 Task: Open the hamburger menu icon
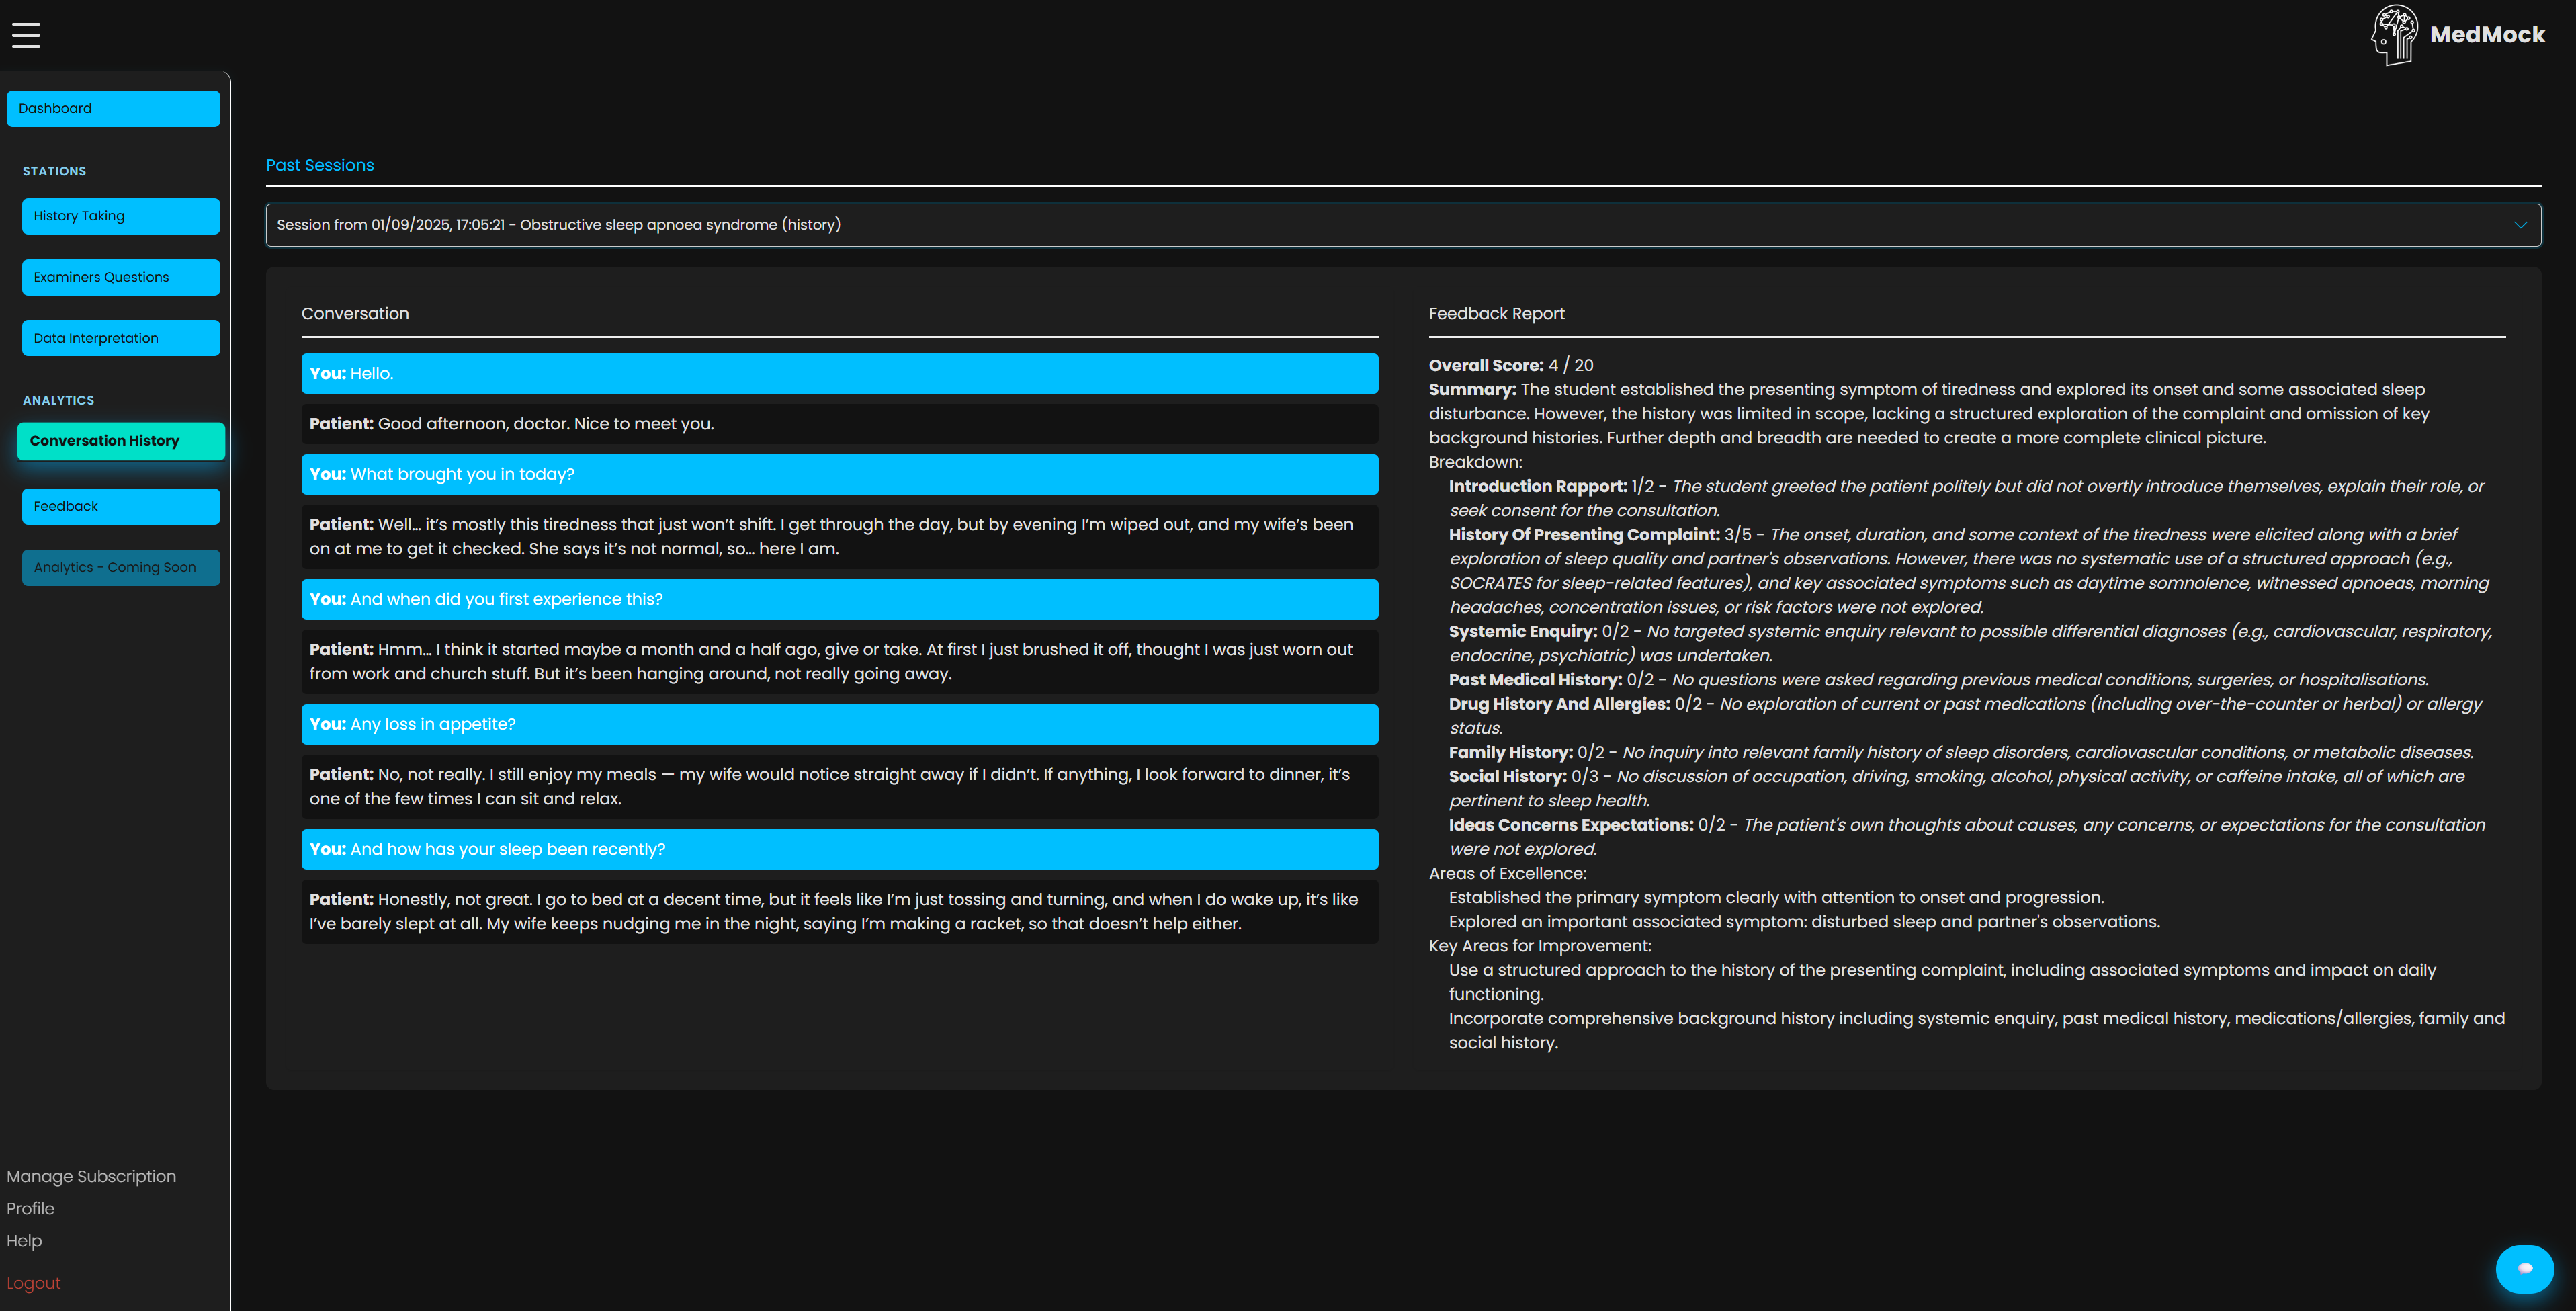(x=26, y=35)
